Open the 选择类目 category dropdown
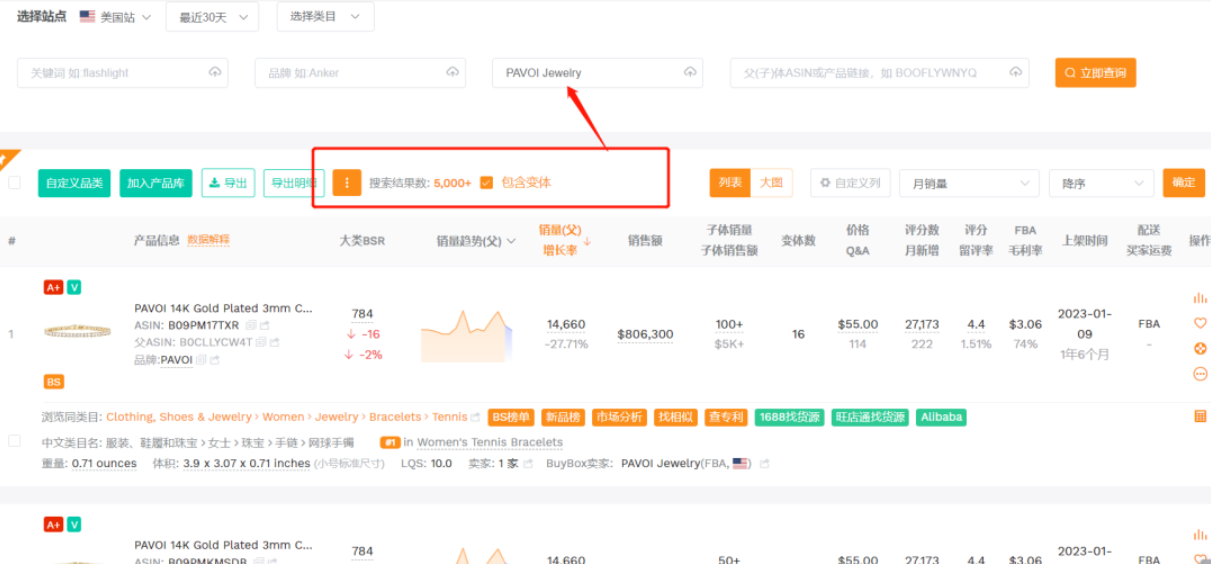 click(x=325, y=17)
